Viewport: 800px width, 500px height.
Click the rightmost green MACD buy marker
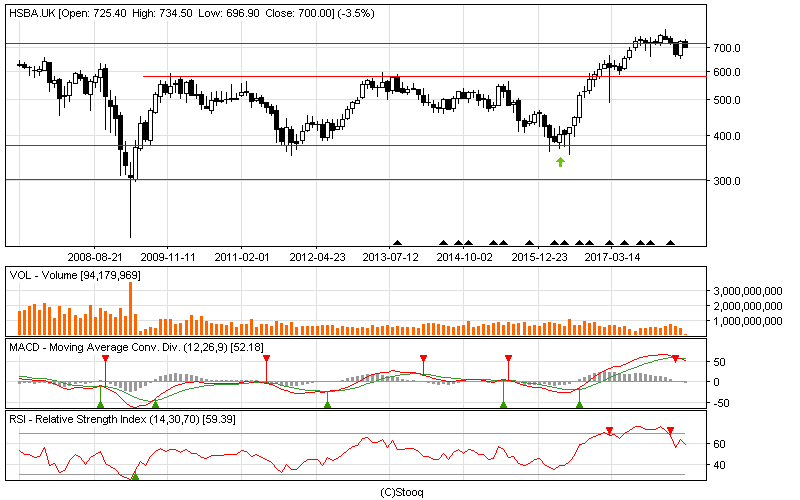579,404
